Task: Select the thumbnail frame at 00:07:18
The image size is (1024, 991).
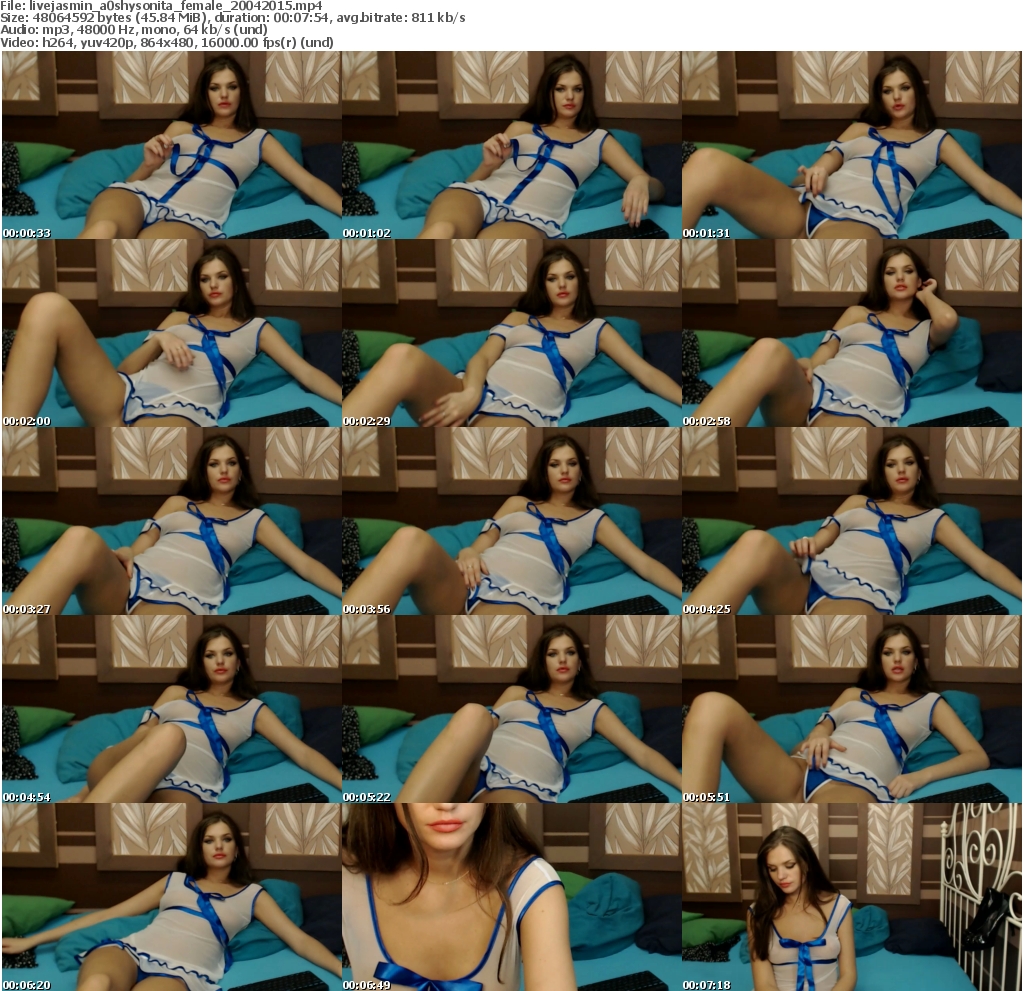Action: coord(852,898)
